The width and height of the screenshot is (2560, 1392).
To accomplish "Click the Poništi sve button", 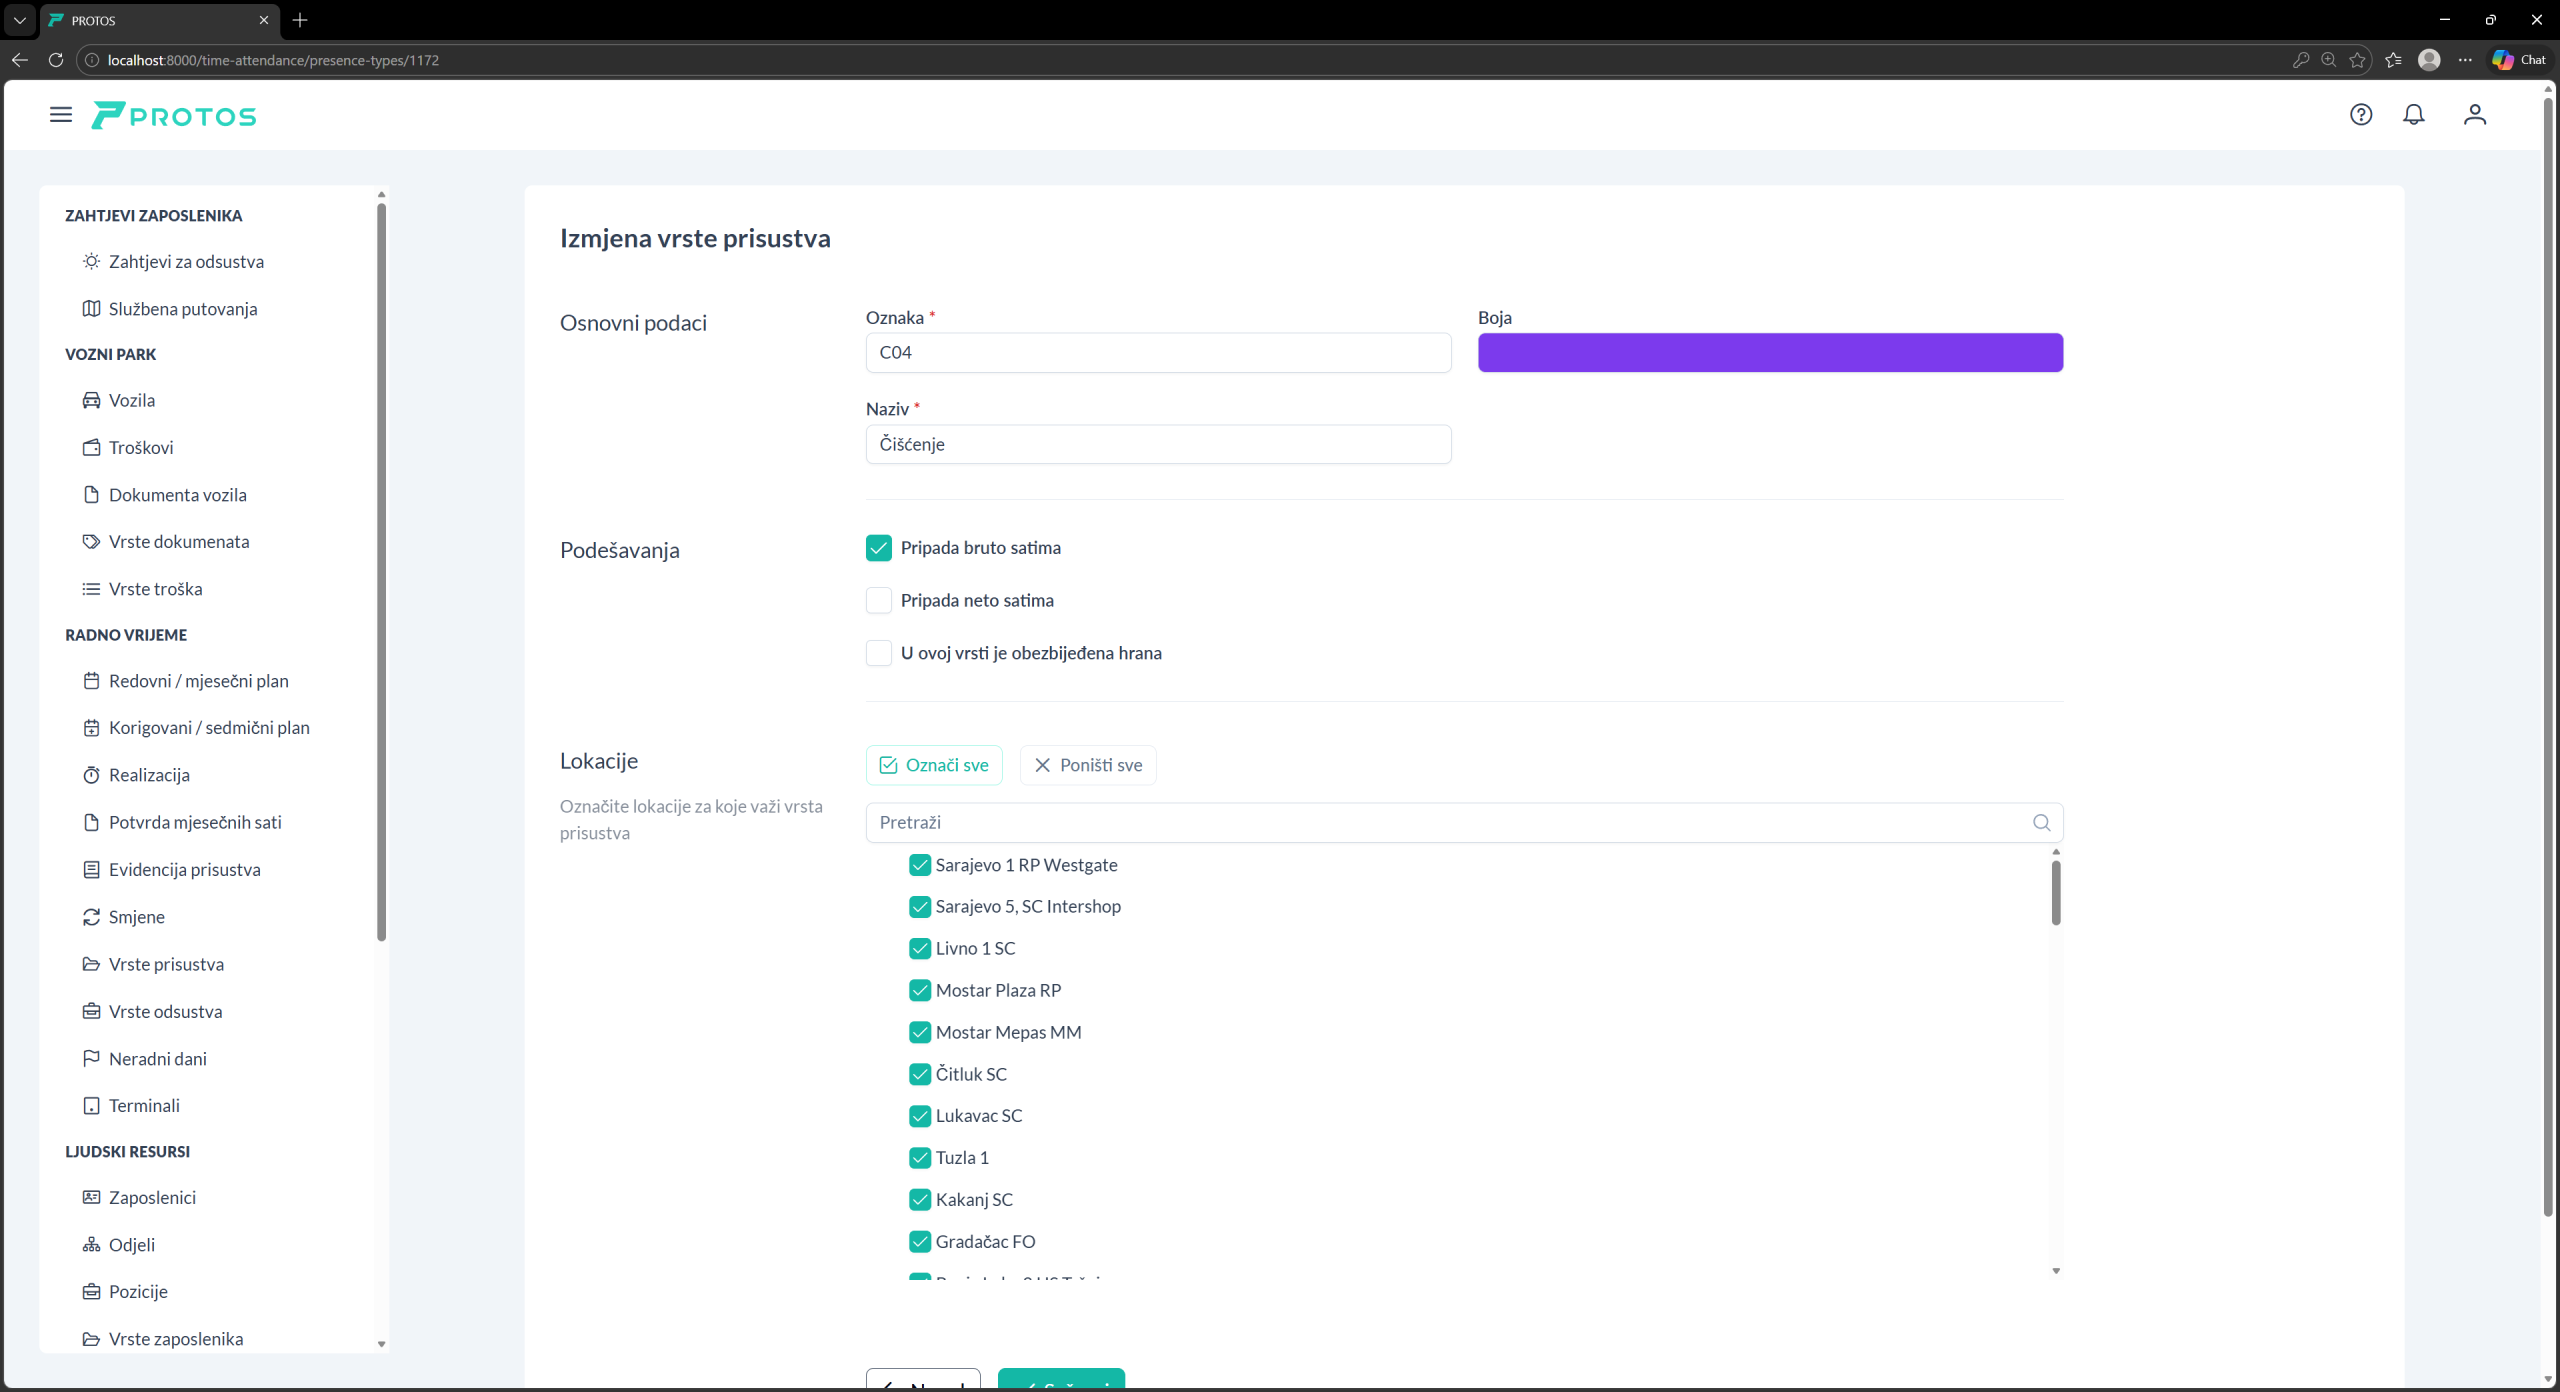I will (1088, 765).
